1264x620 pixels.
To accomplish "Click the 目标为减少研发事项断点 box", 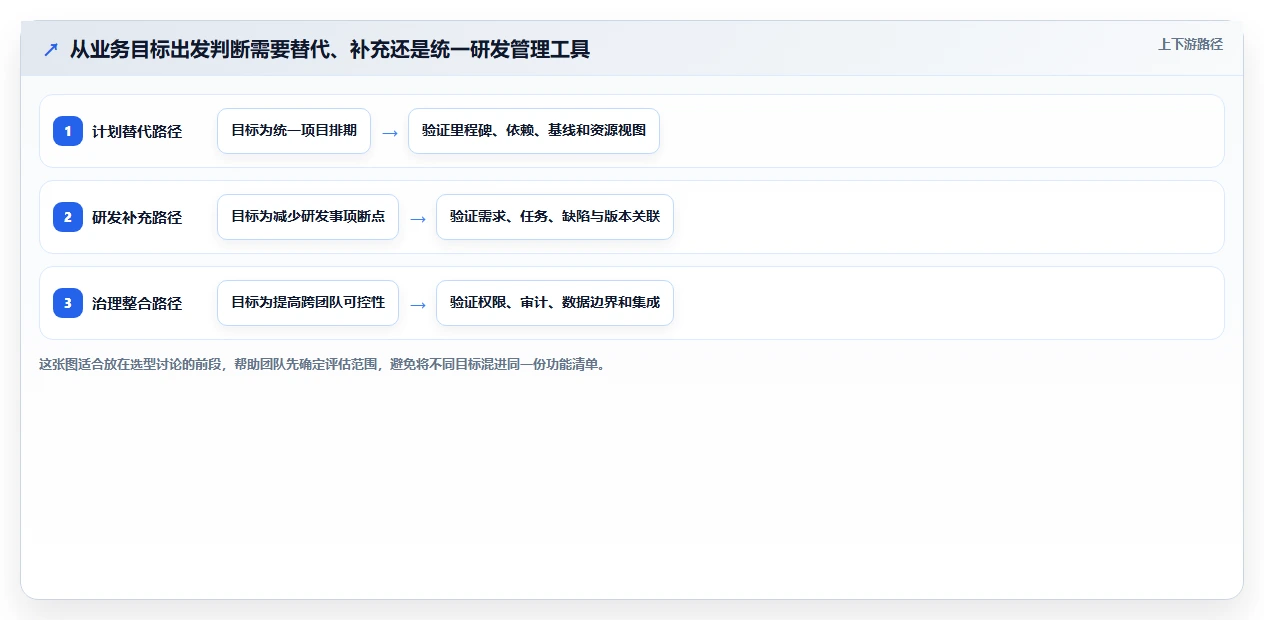I will click(308, 217).
